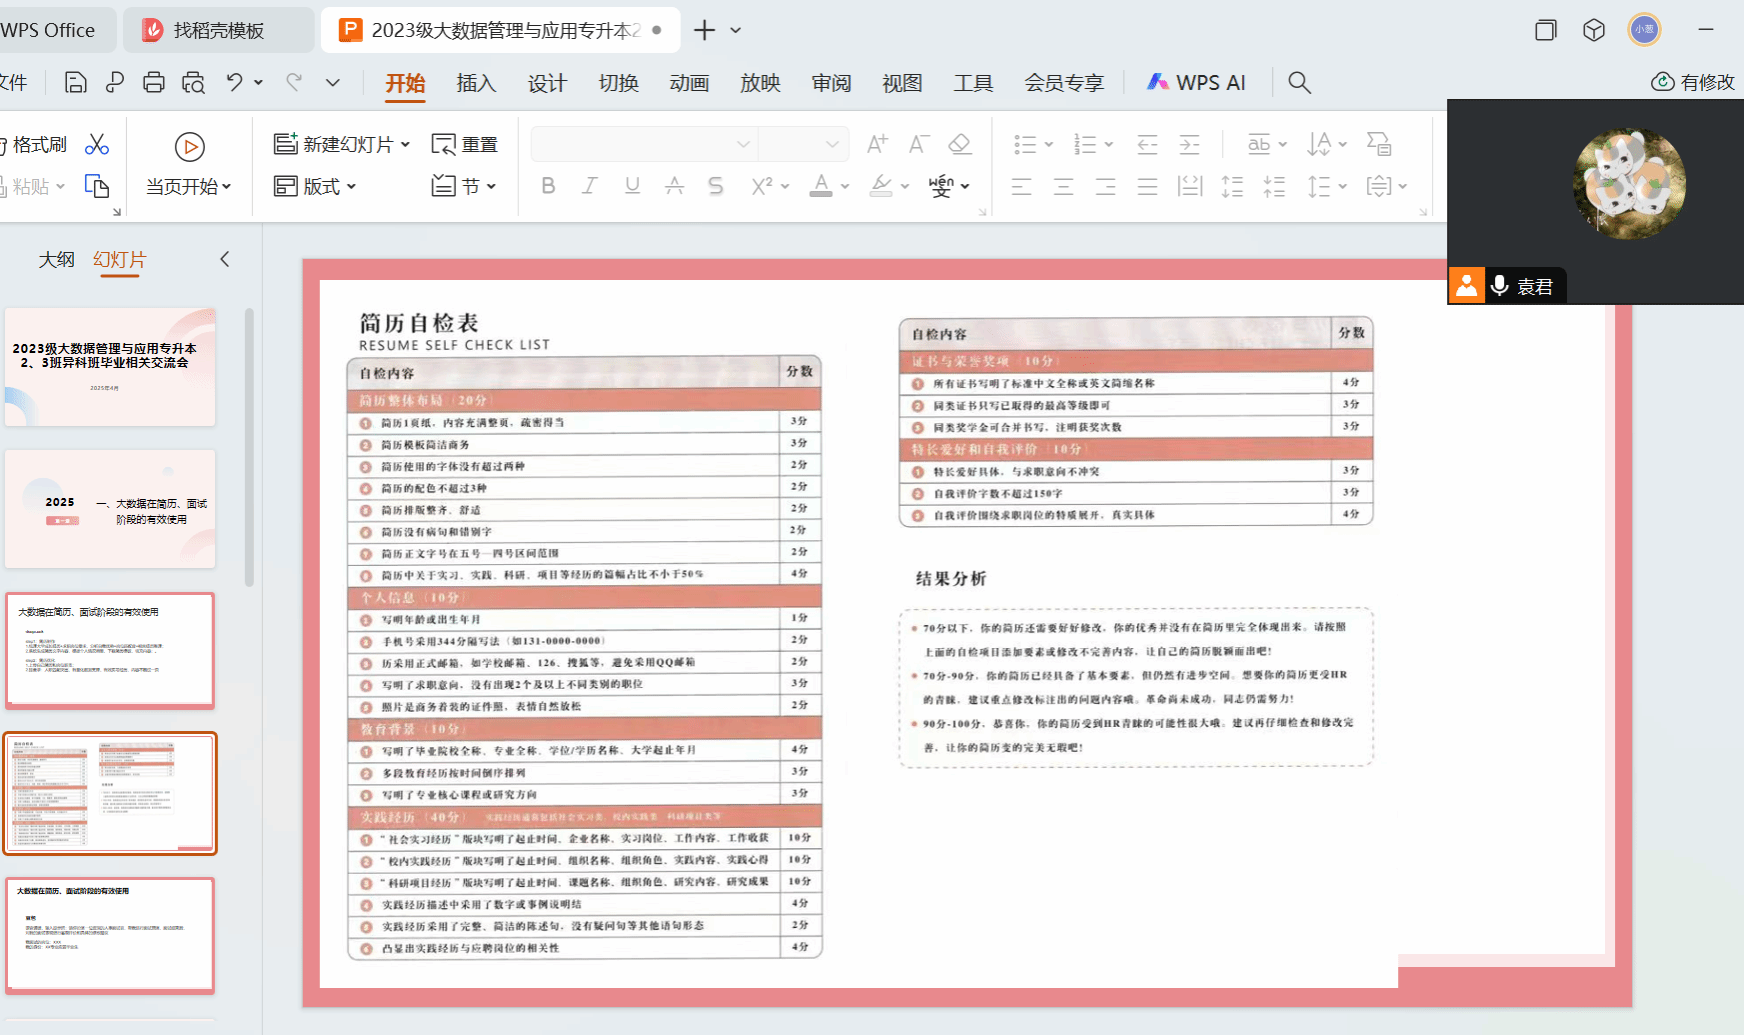Open the font color picker
The height and width of the screenshot is (1035, 1744).
point(821,186)
